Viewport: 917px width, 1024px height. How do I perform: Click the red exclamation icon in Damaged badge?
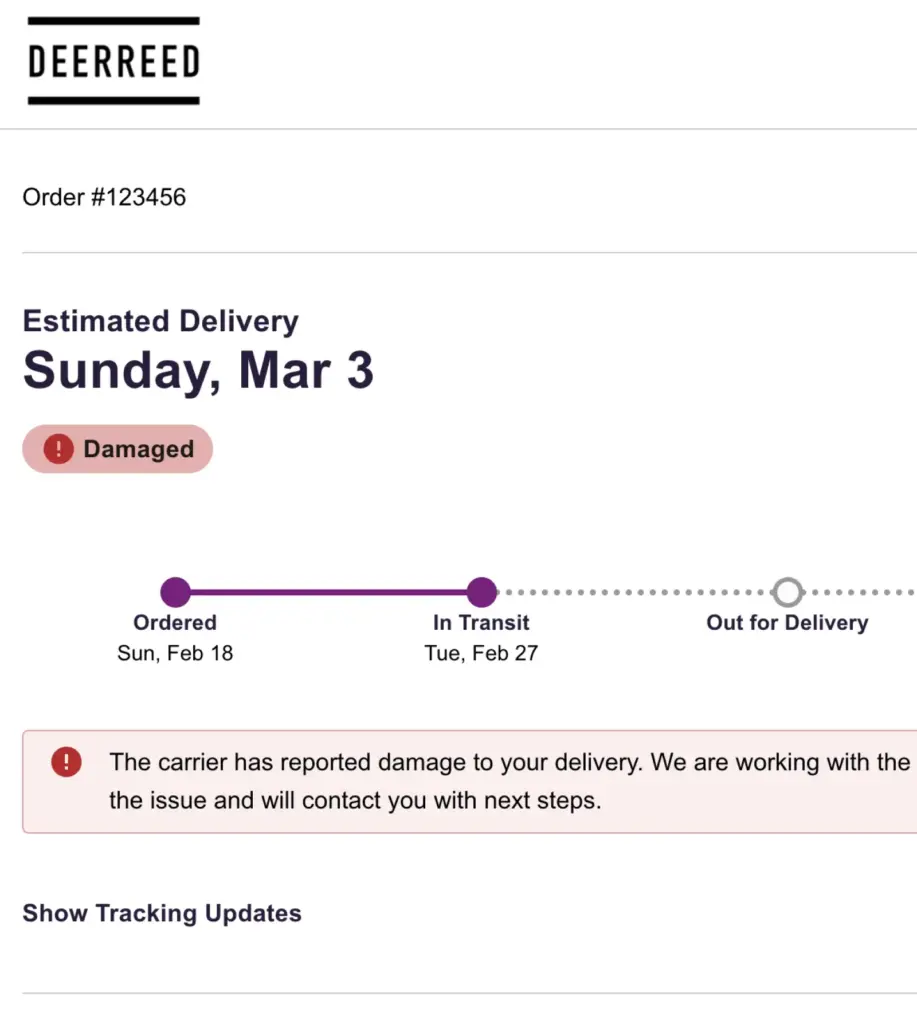click(x=58, y=449)
